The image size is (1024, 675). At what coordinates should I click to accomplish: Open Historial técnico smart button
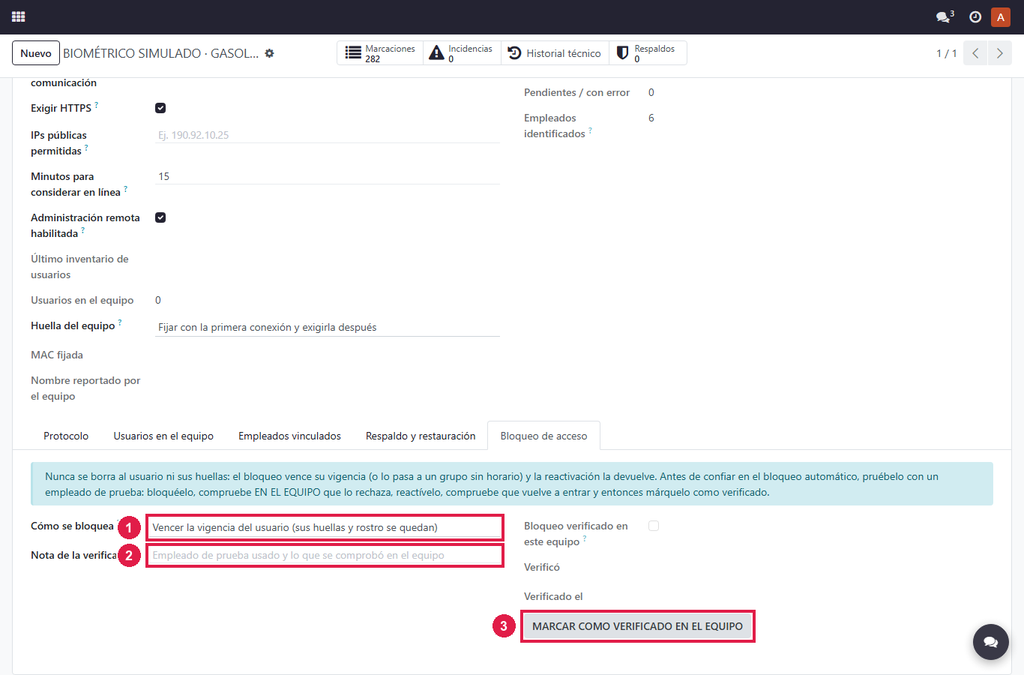(x=555, y=54)
